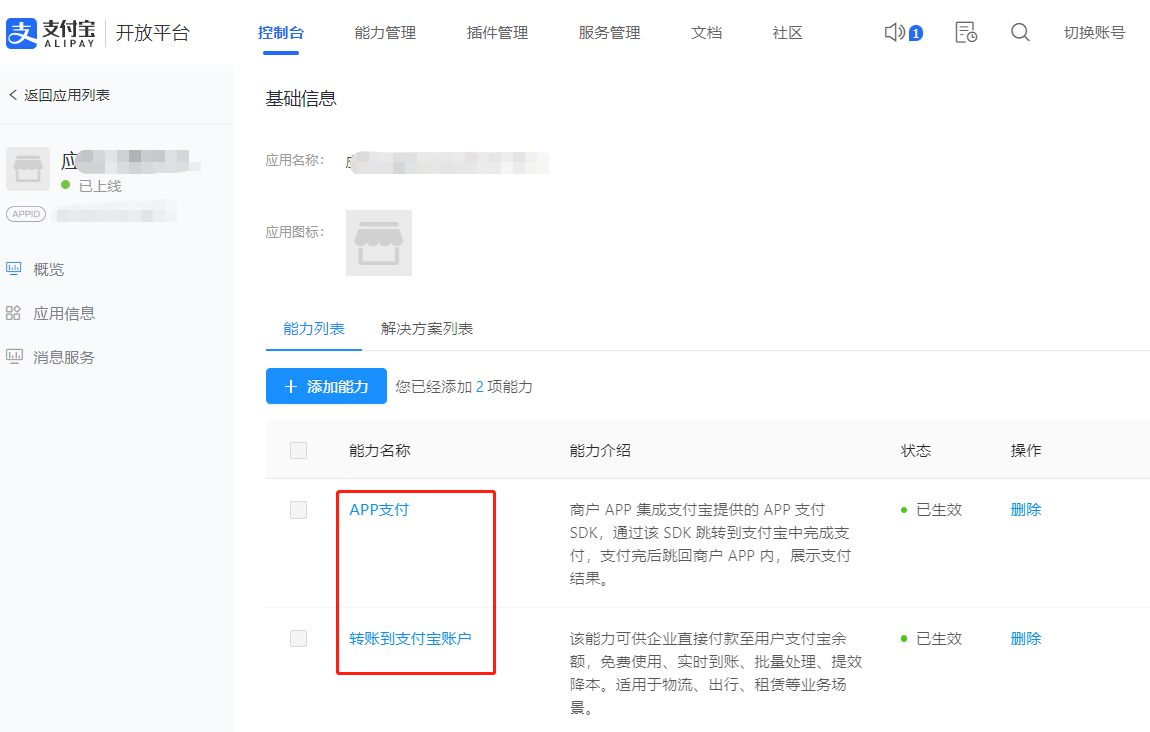
Task: Click the 能力介绍 column header
Action: tap(600, 450)
